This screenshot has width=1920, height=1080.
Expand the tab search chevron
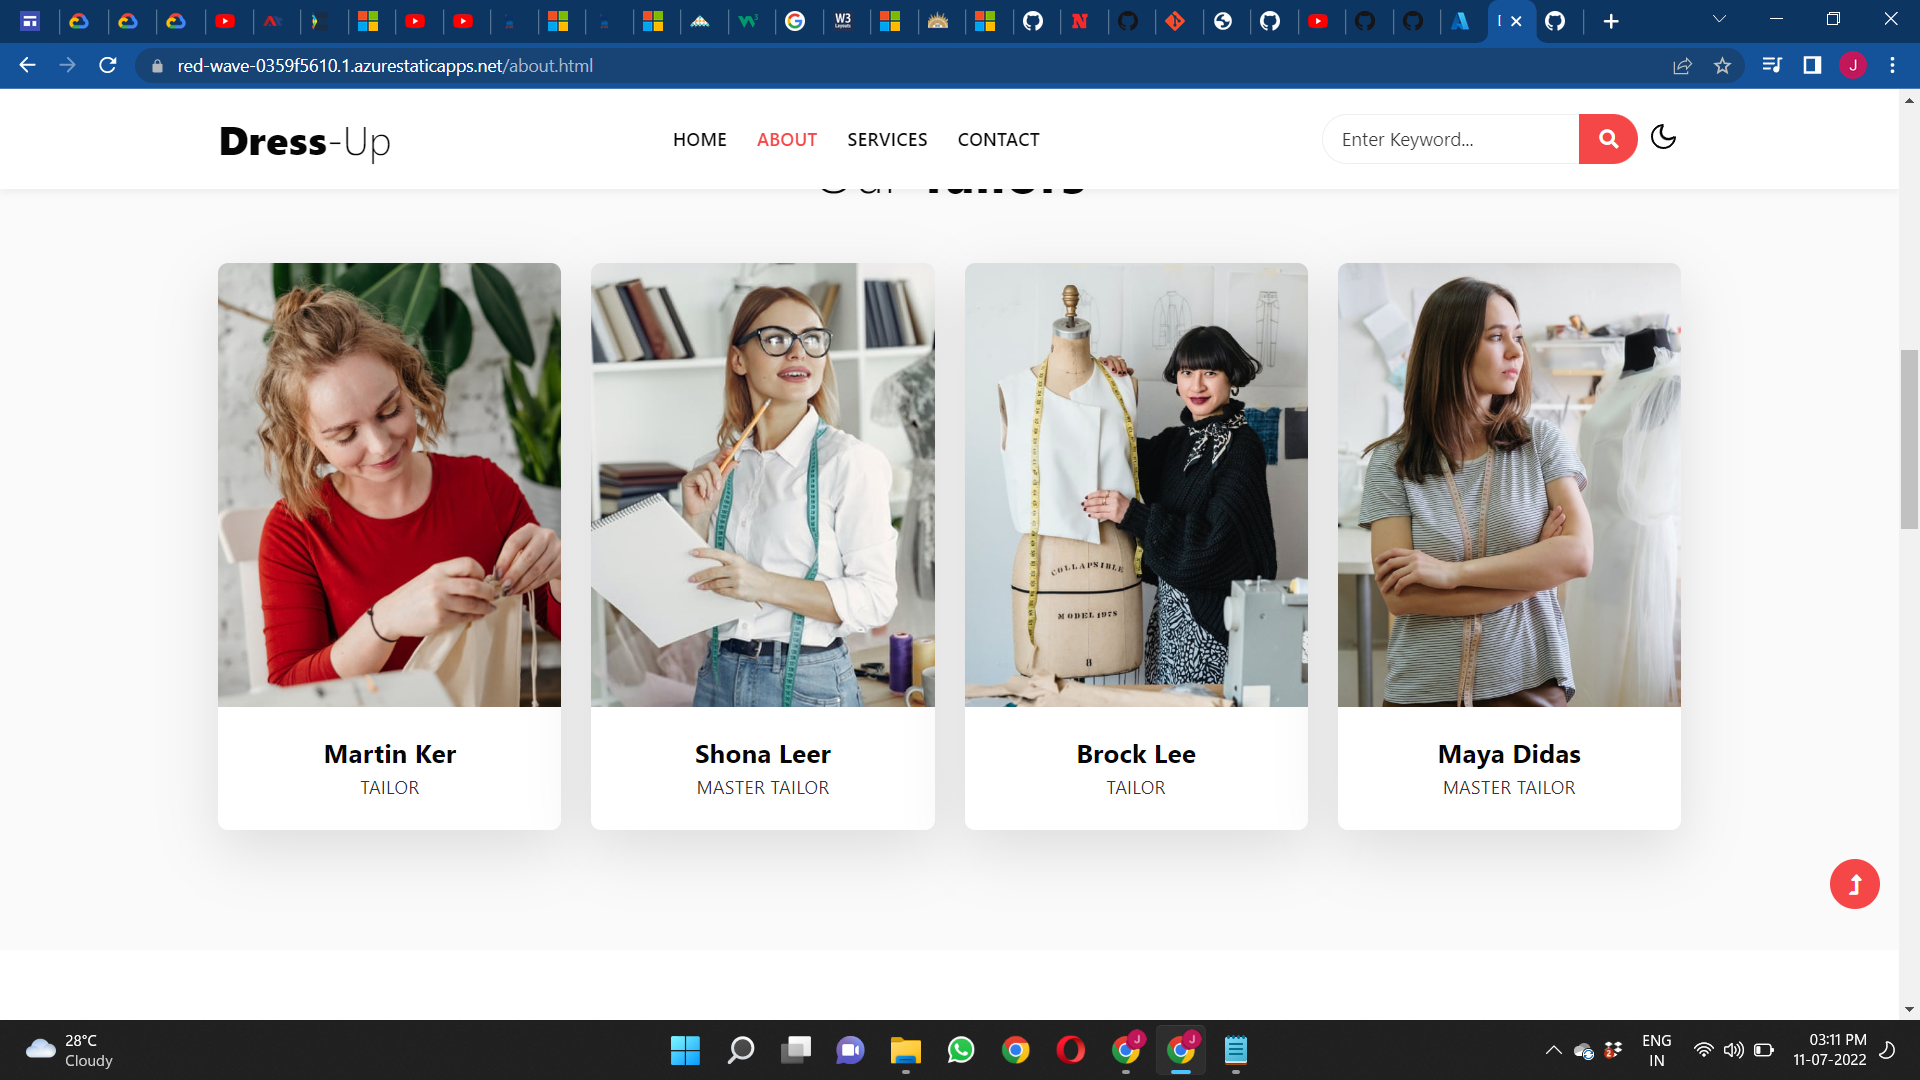click(1719, 19)
